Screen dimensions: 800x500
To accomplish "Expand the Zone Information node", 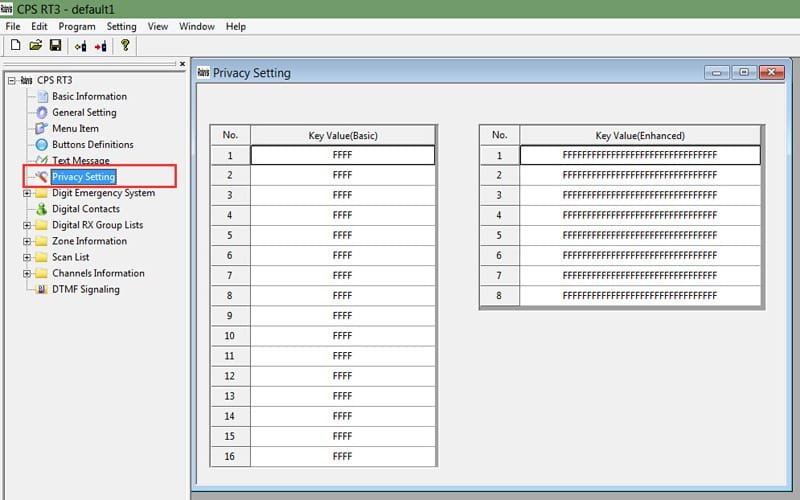I will (27, 241).
